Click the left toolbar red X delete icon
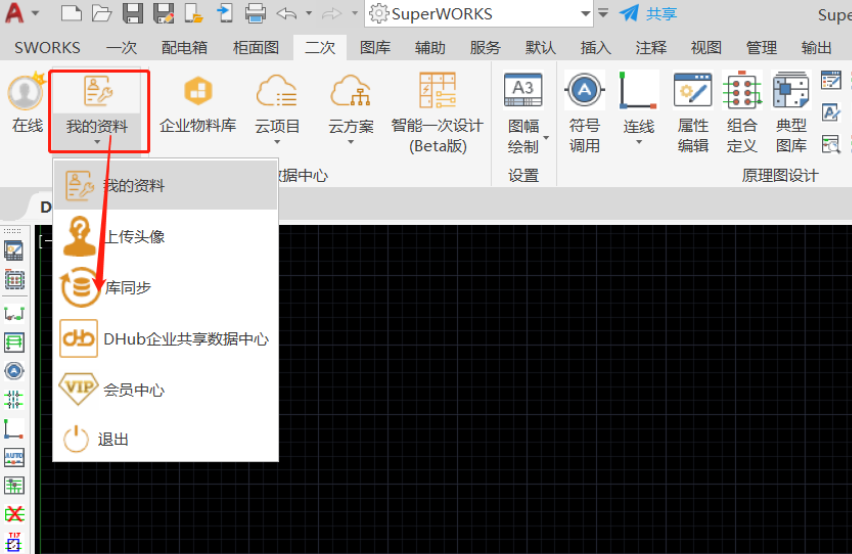 [x=14, y=513]
